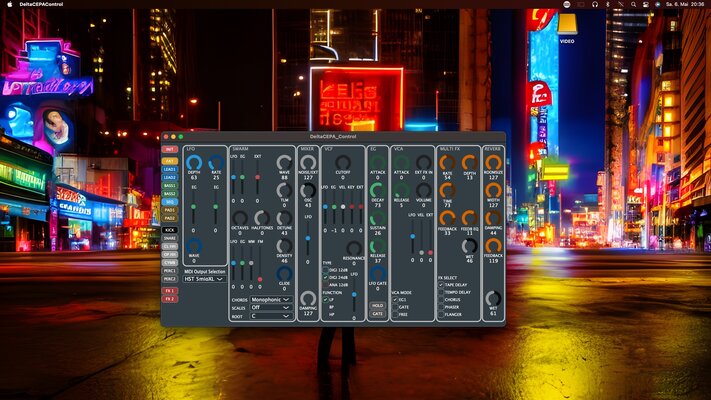
Task: Click the LFO RATE knob
Action: click(x=216, y=162)
